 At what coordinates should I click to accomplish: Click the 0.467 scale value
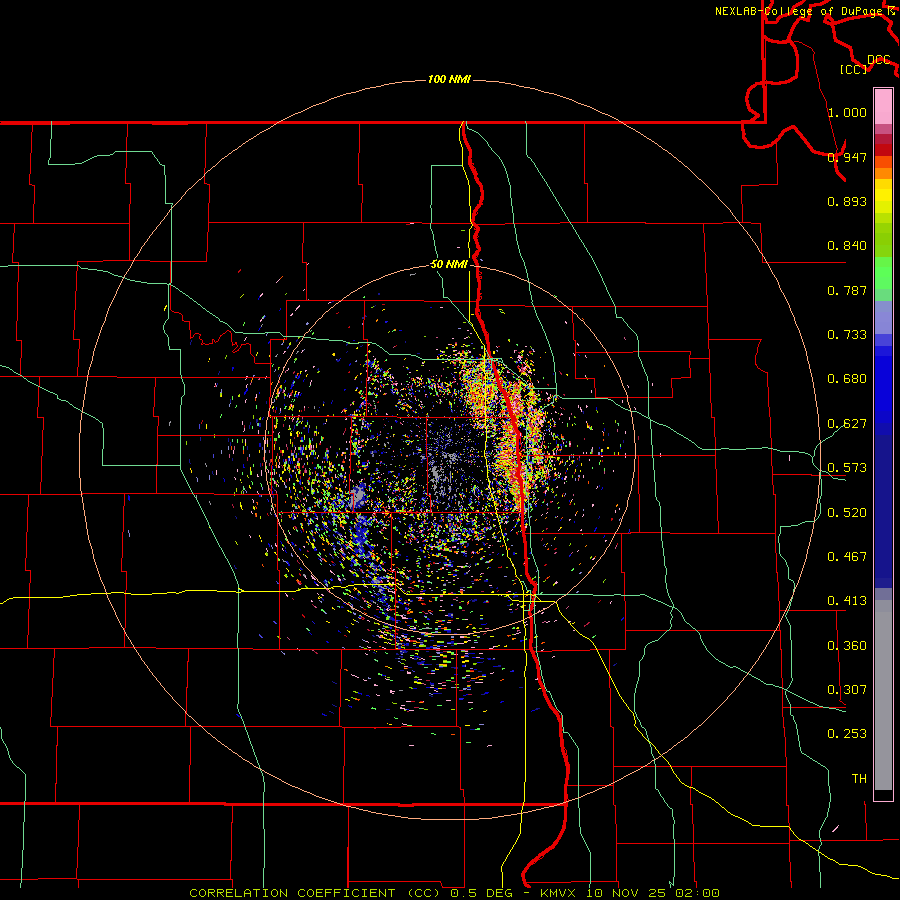(847, 556)
